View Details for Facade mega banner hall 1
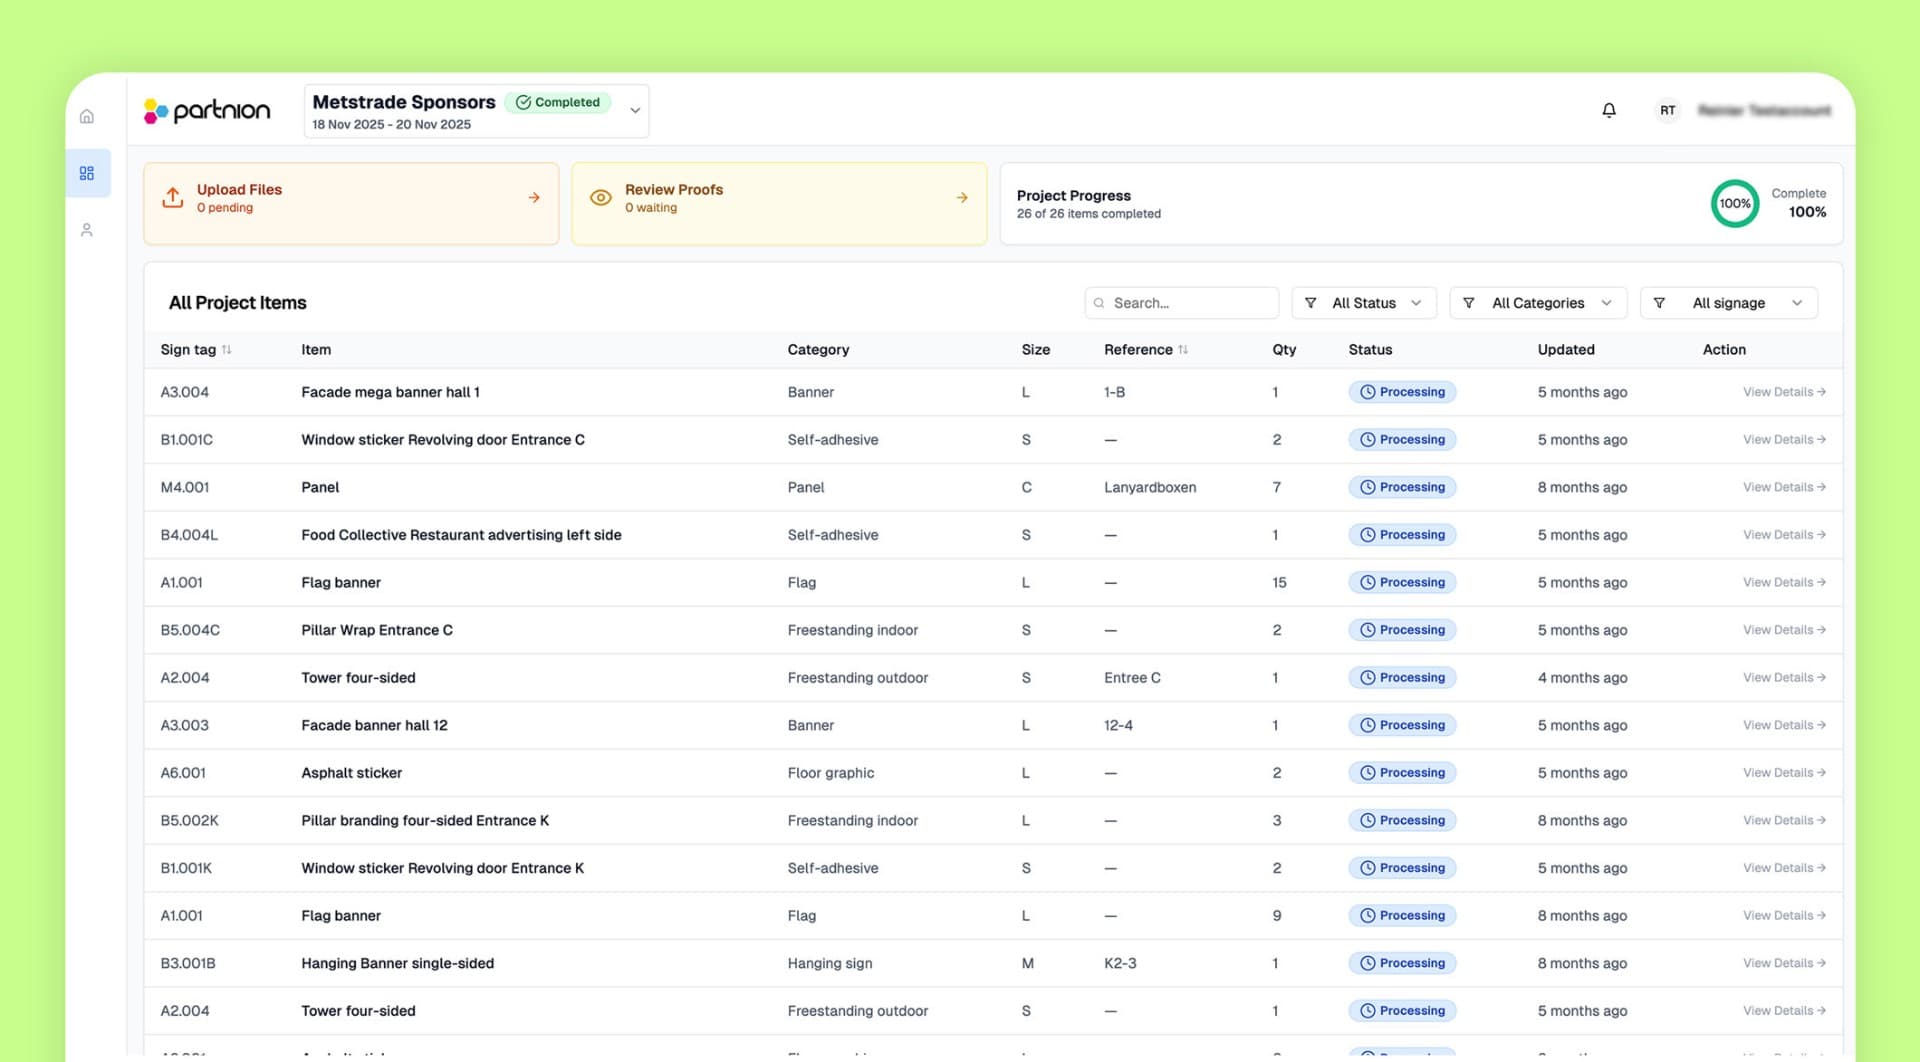Screen dimensions: 1920x1062 pos(1784,392)
